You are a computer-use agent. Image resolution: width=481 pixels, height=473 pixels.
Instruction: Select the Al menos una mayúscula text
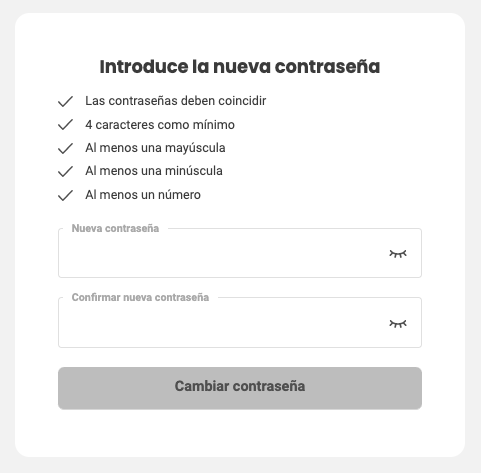[155, 148]
